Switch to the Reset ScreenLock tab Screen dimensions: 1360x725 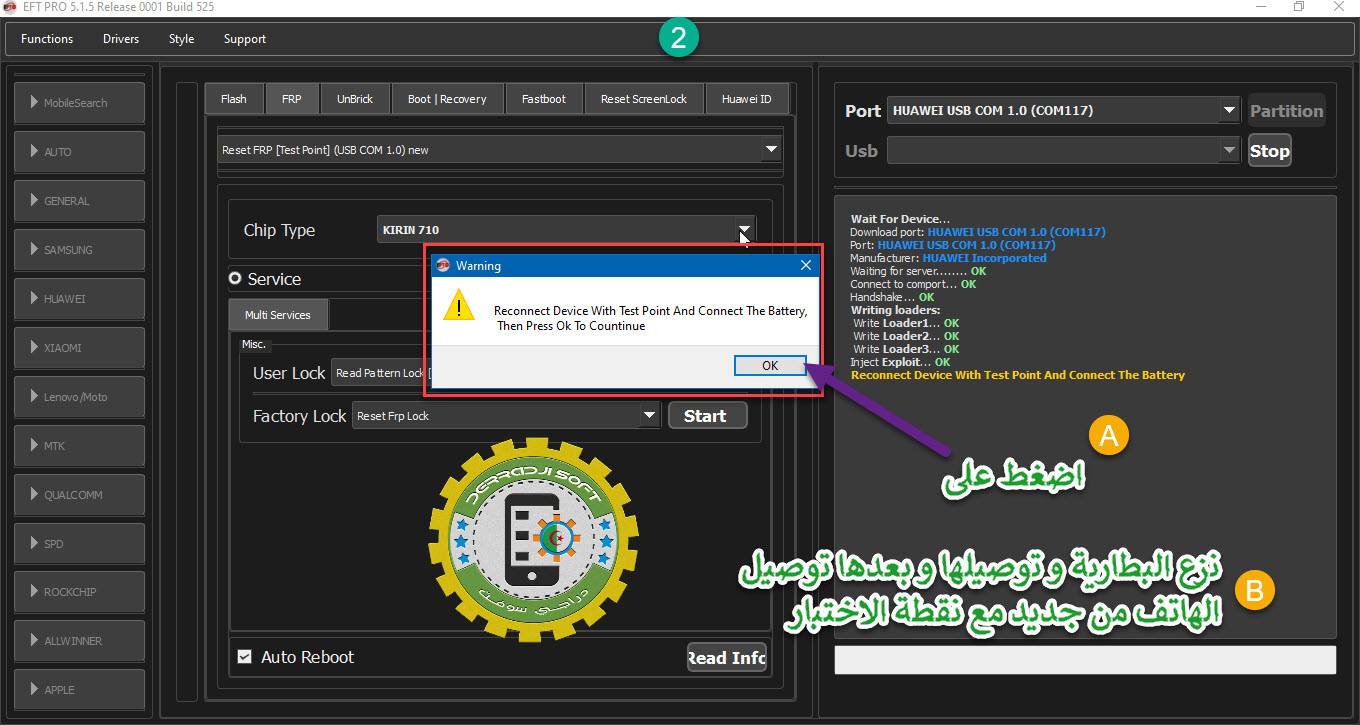[x=644, y=99]
